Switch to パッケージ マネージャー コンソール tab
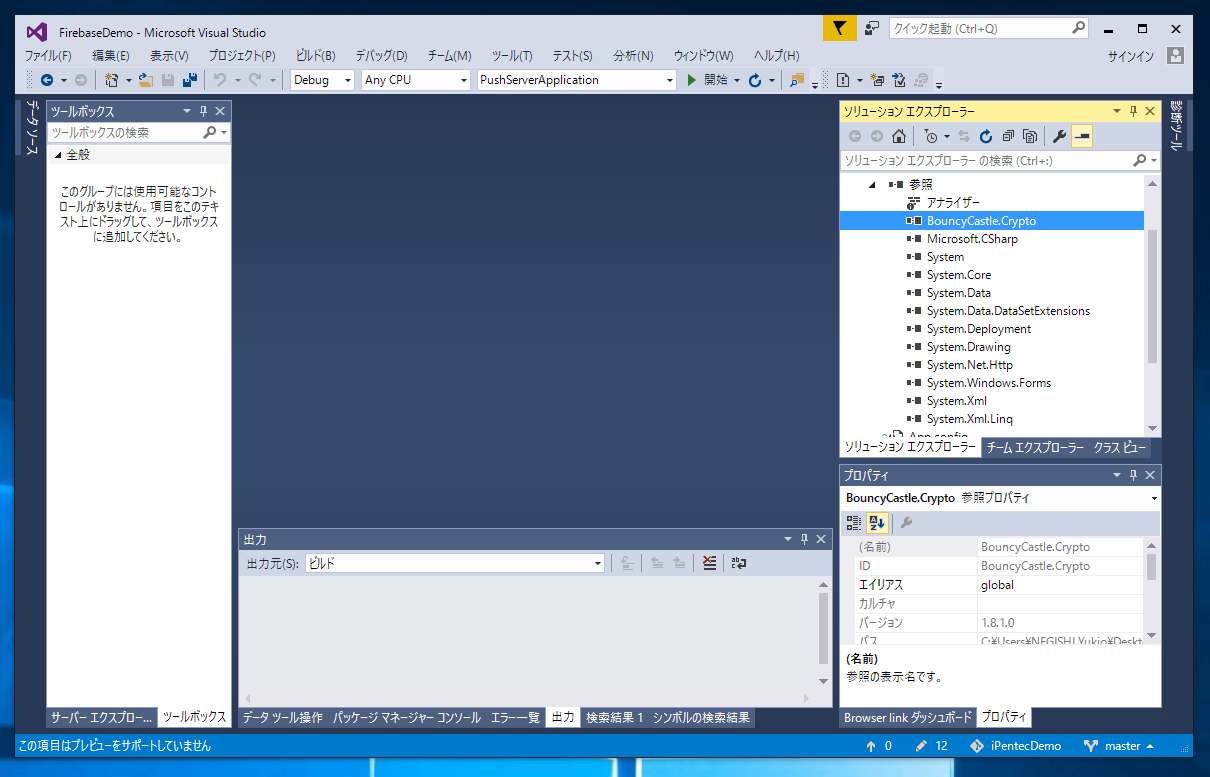Viewport: 1210px width, 777px height. tap(406, 718)
